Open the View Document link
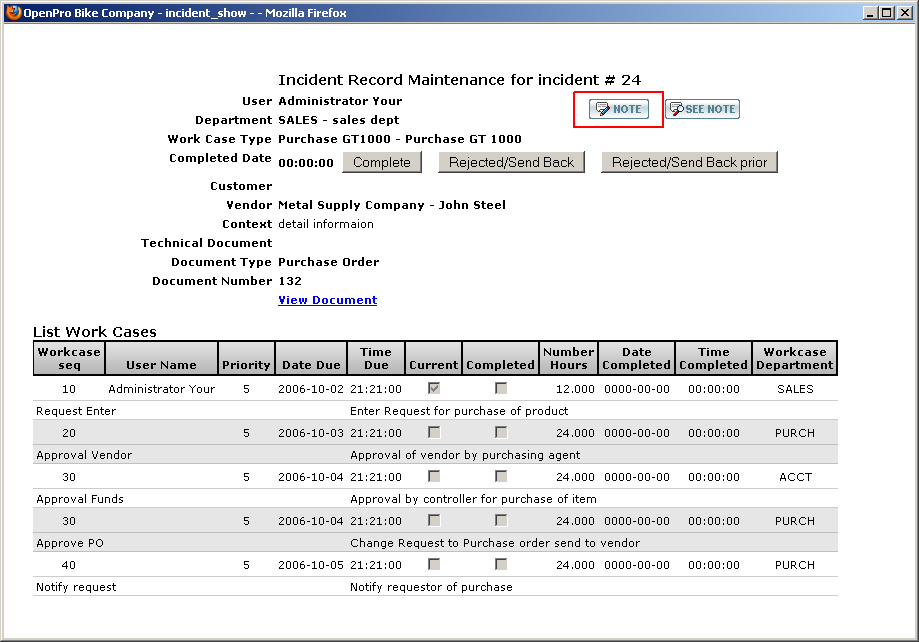Image resolution: width=919 pixels, height=642 pixels. click(327, 300)
